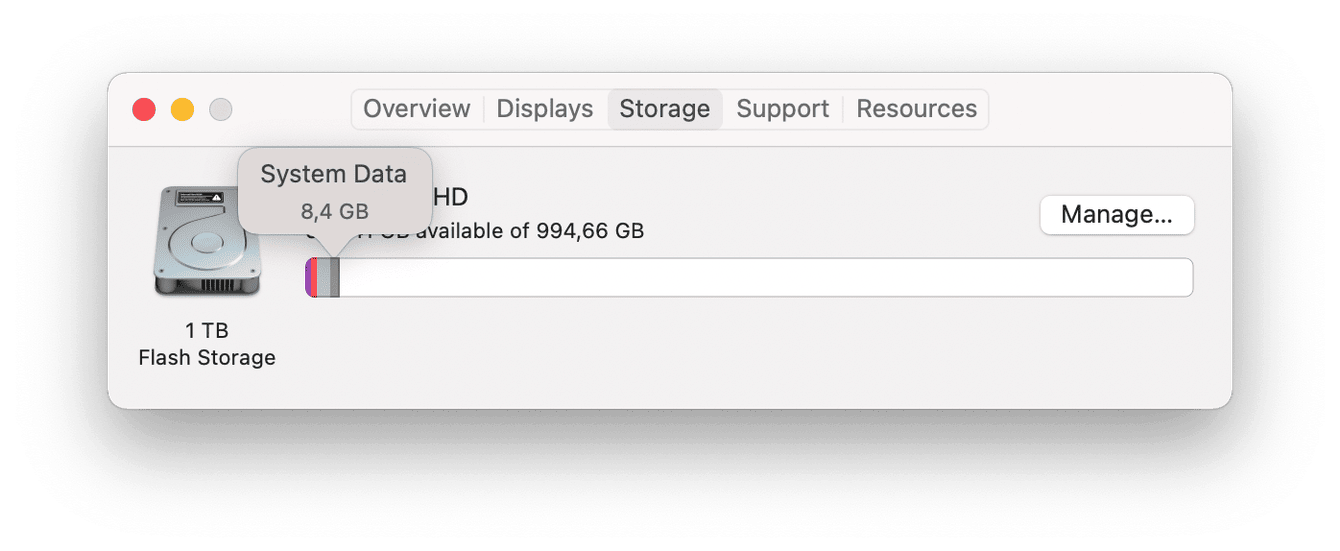This screenshot has width=1340, height=551.
Task: Close the window with red button
Action: pyautogui.click(x=144, y=109)
